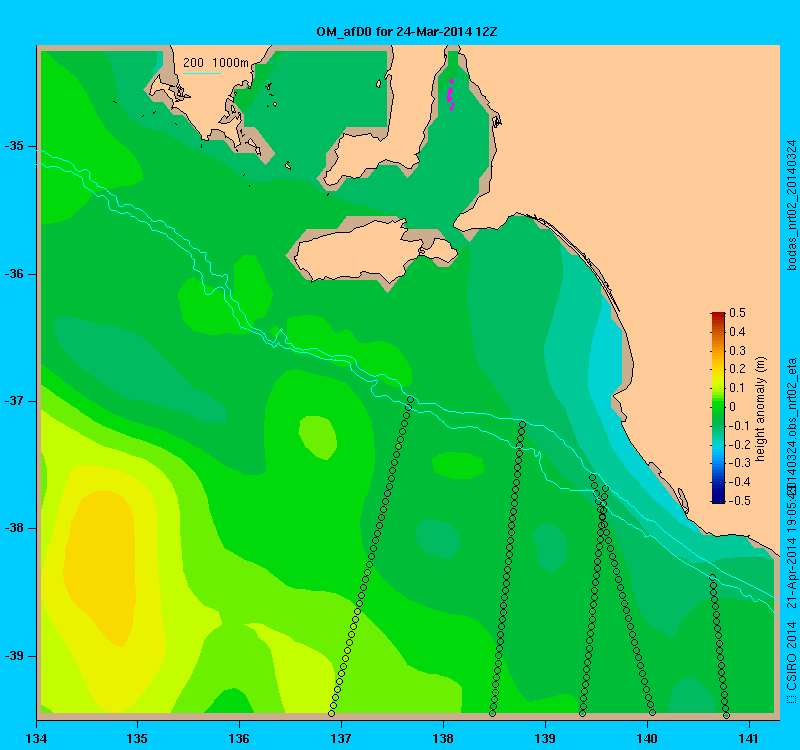Viewport: 800px width, 750px height.
Task: Click the magenta marker cluster in the gulf
Action: pyautogui.click(x=451, y=95)
